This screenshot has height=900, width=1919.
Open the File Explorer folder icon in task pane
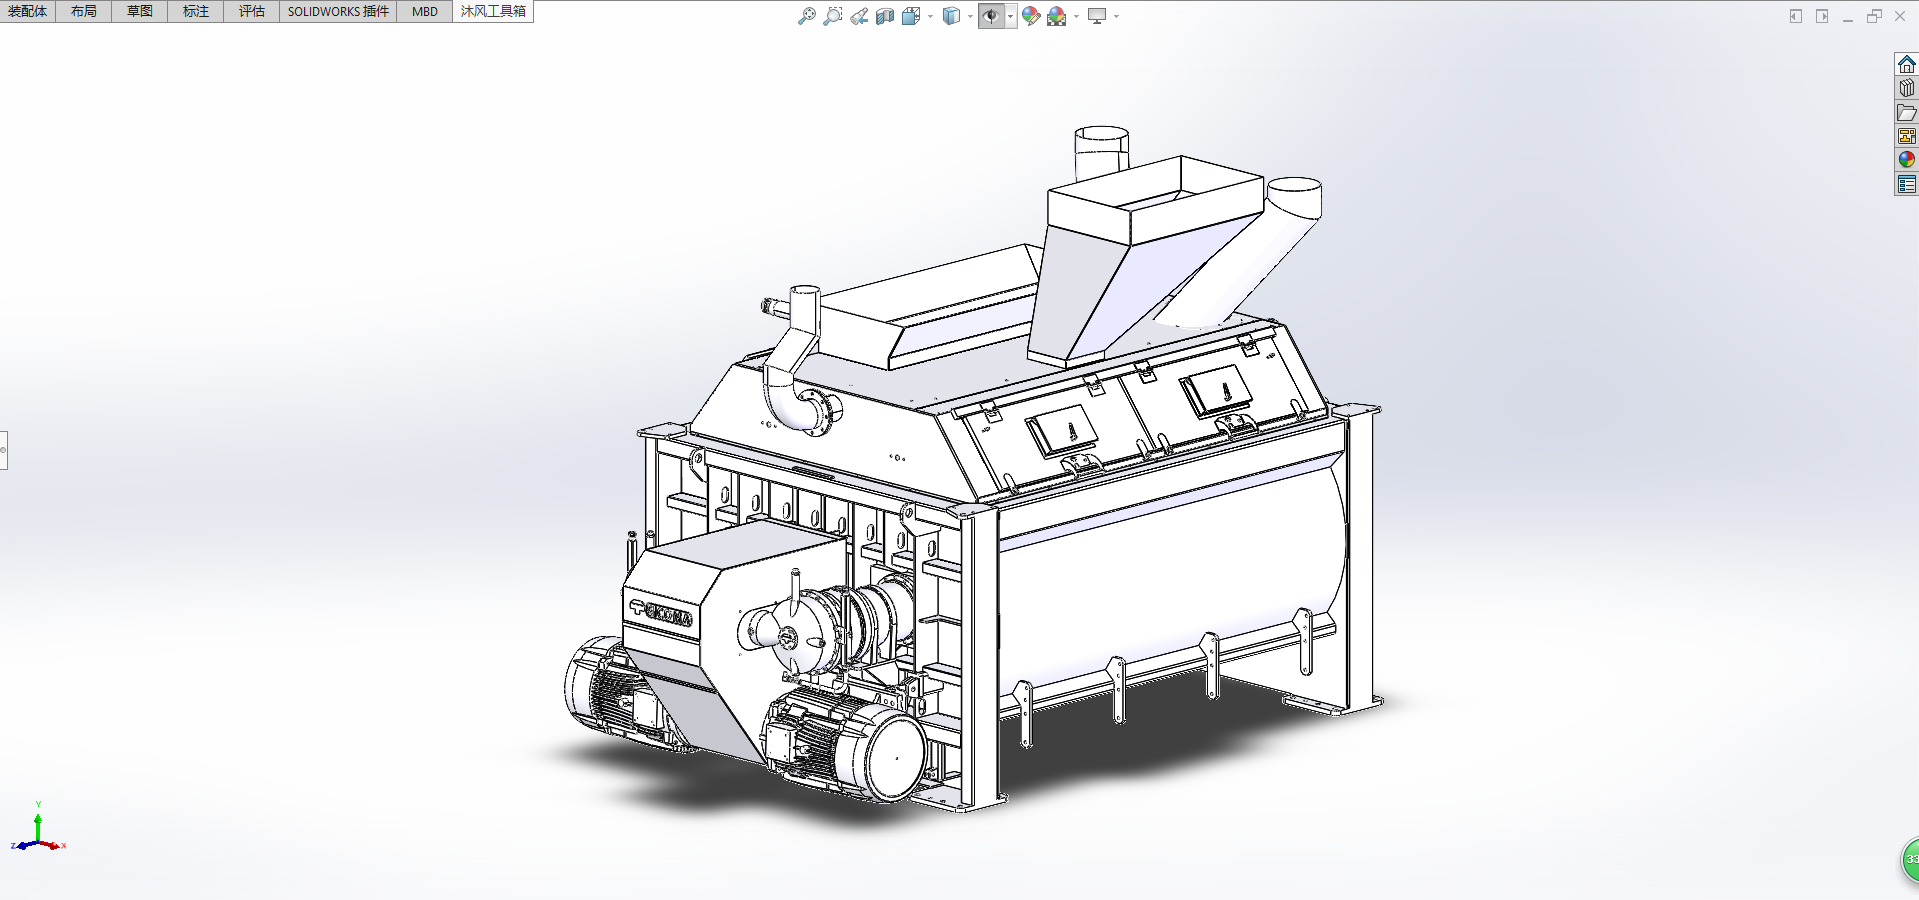coord(1907,112)
